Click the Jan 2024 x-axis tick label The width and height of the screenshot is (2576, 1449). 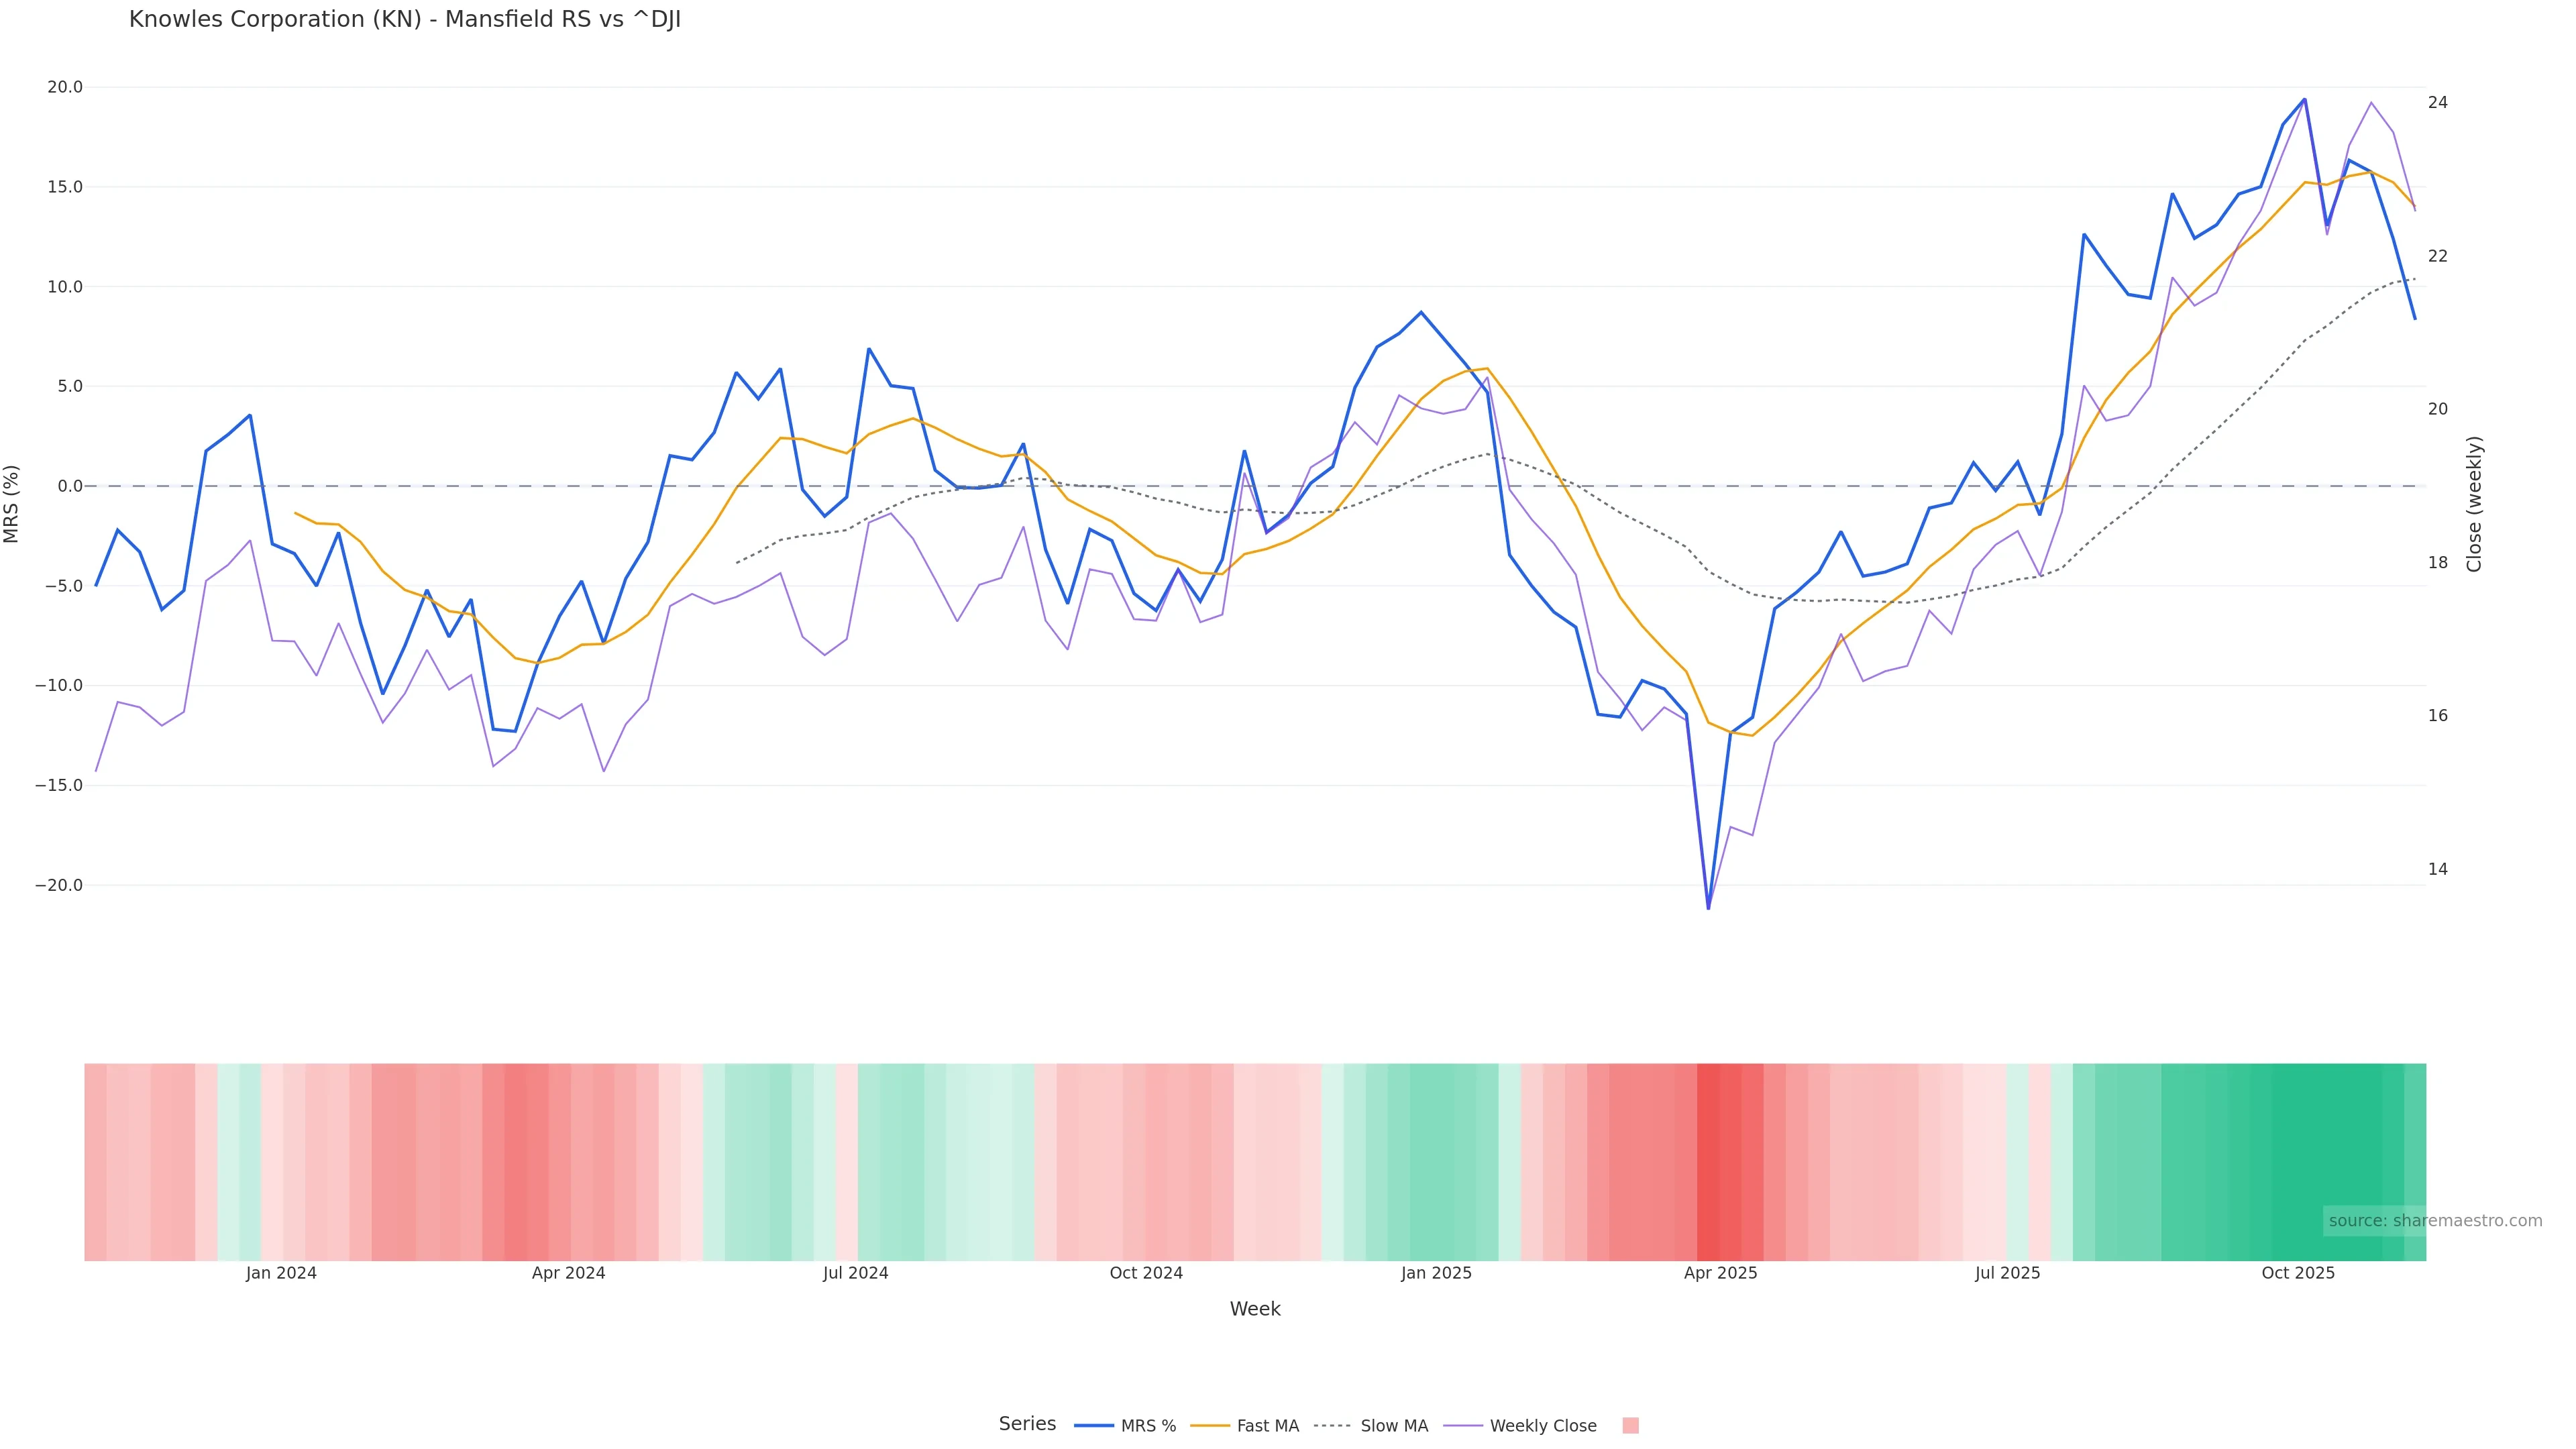tap(281, 1273)
